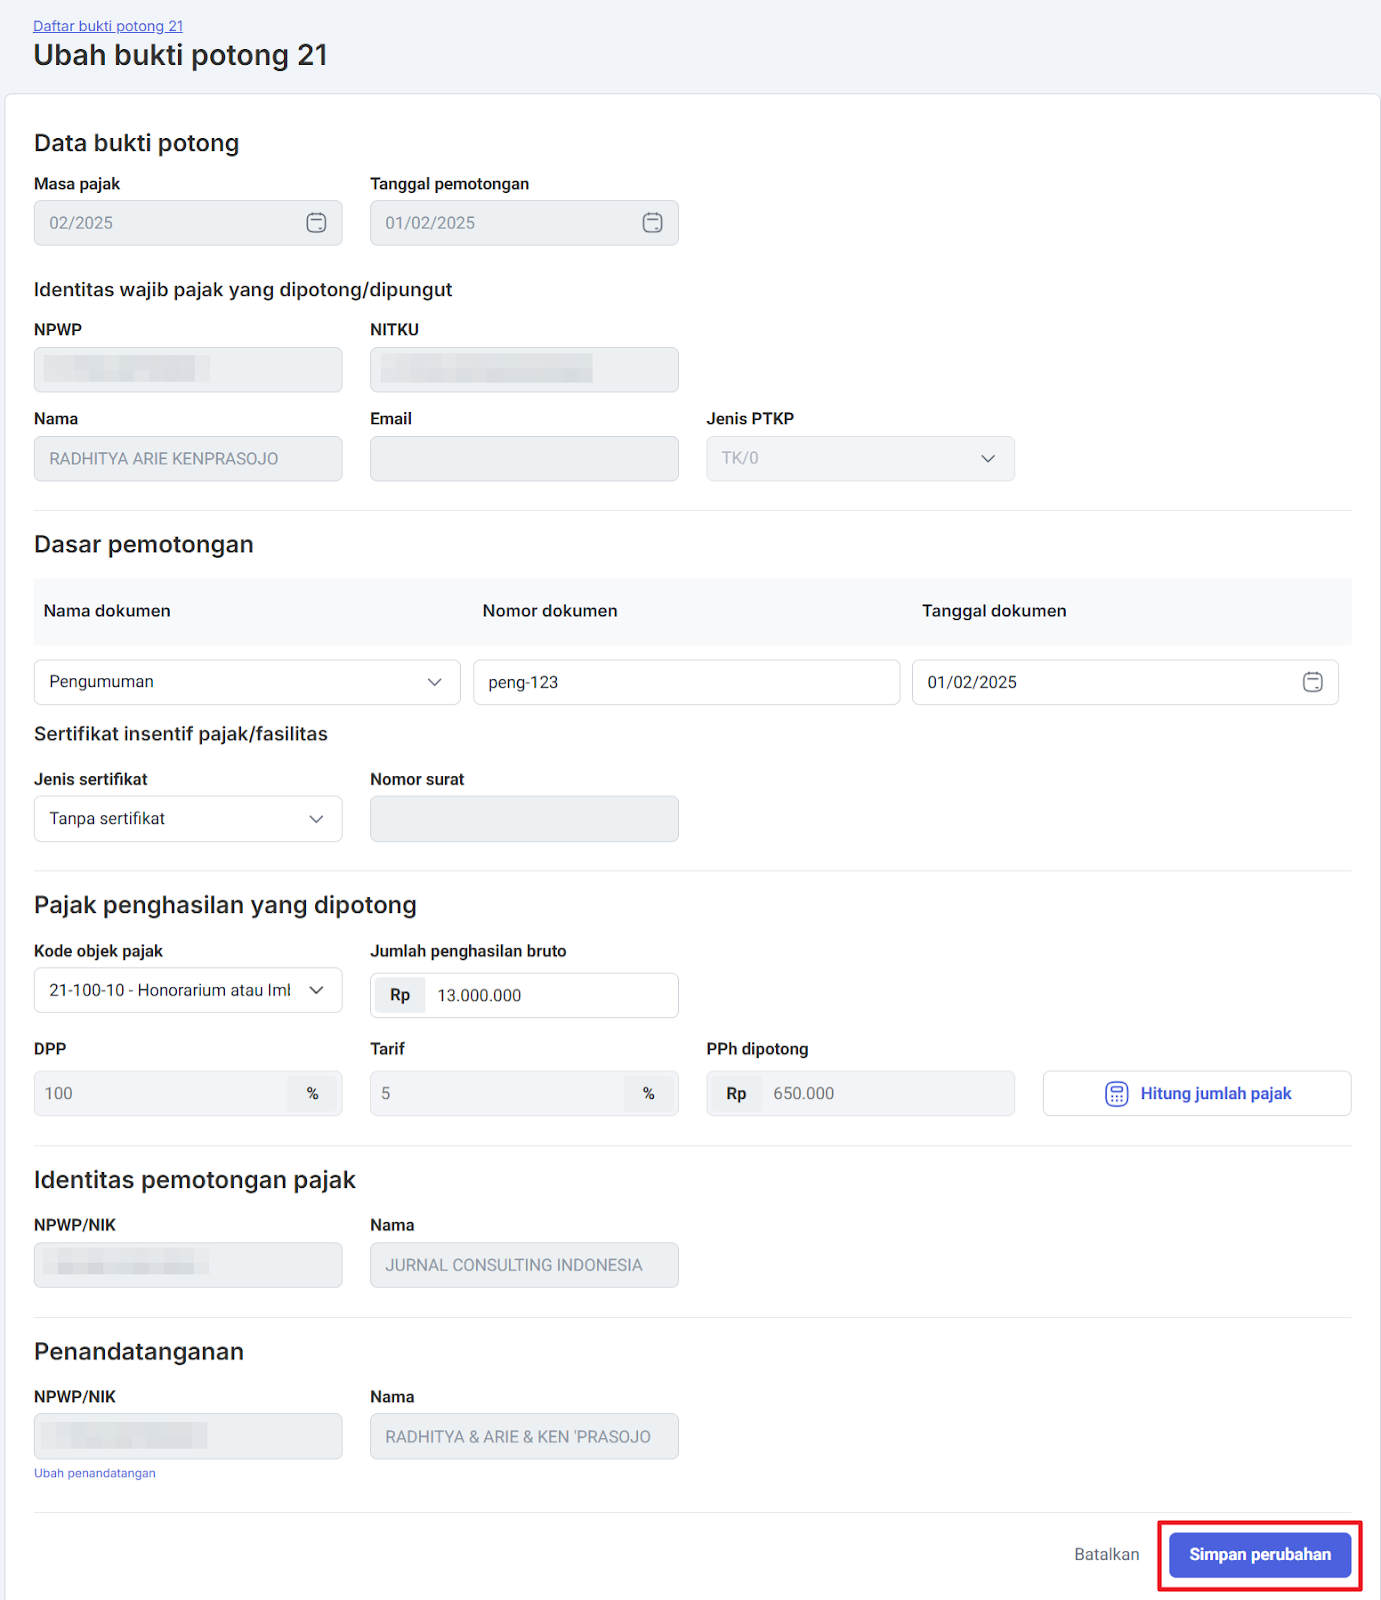The width and height of the screenshot is (1381, 1600).
Task: Click the Tarif percentage field
Action: pos(497,1094)
